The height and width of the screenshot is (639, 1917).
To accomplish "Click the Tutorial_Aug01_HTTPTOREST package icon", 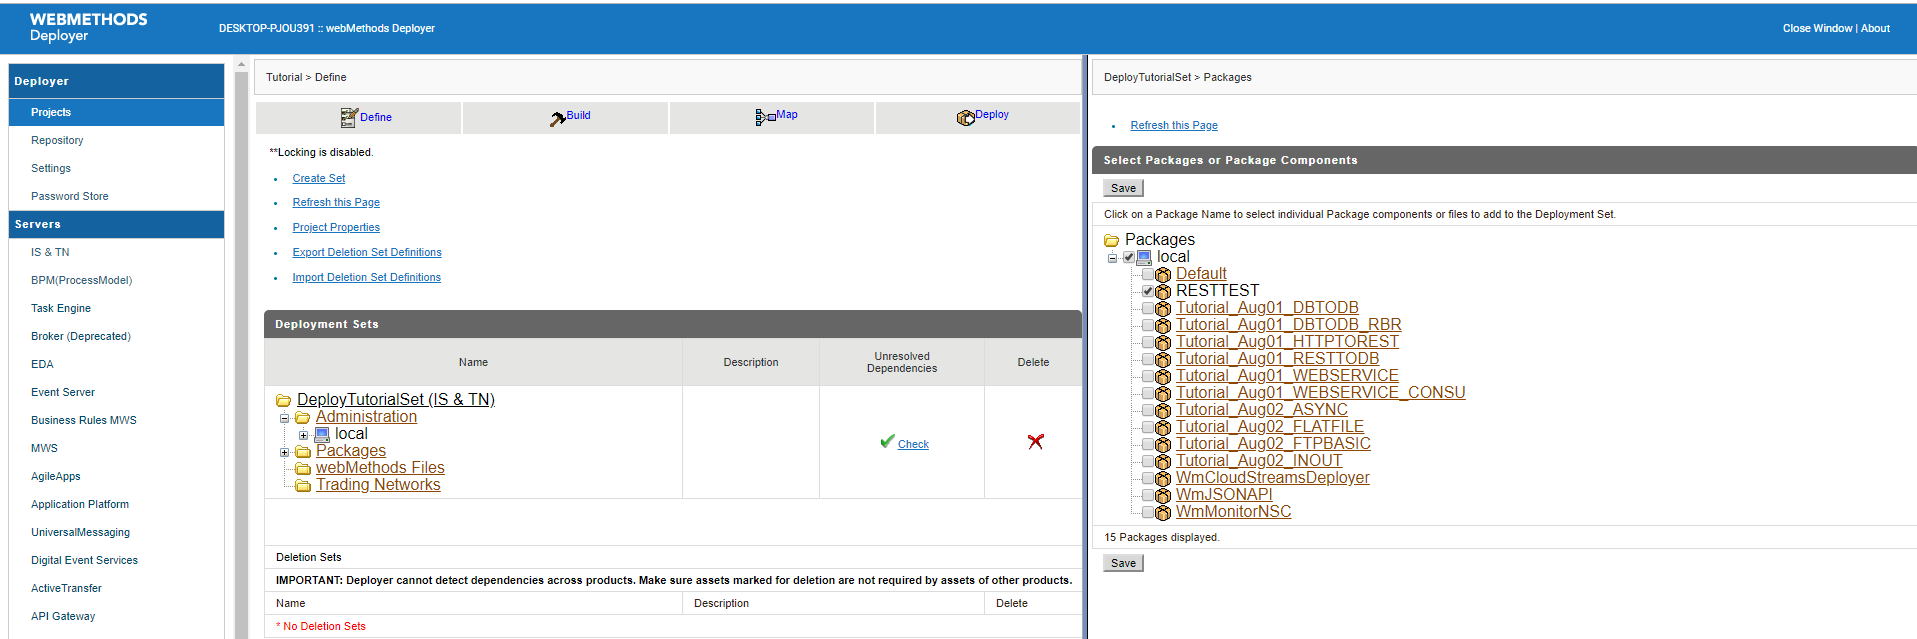I will [1163, 343].
